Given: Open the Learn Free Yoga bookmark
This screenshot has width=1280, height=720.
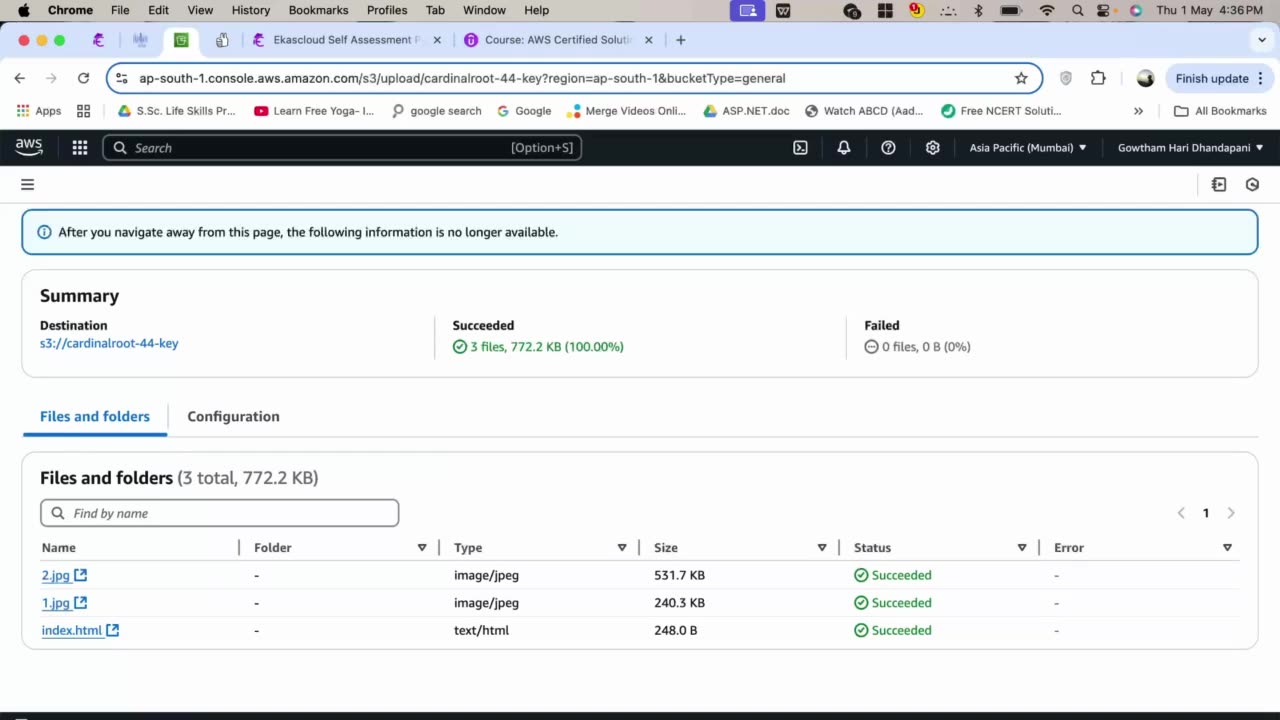Looking at the screenshot, I should (314, 111).
